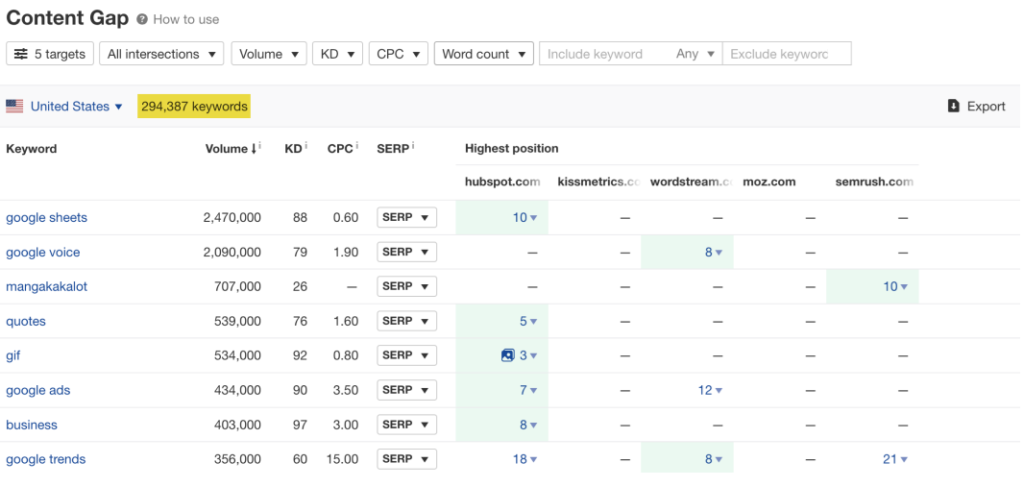Sort by the KD column header
This screenshot has width=1024, height=487.
(x=293, y=149)
